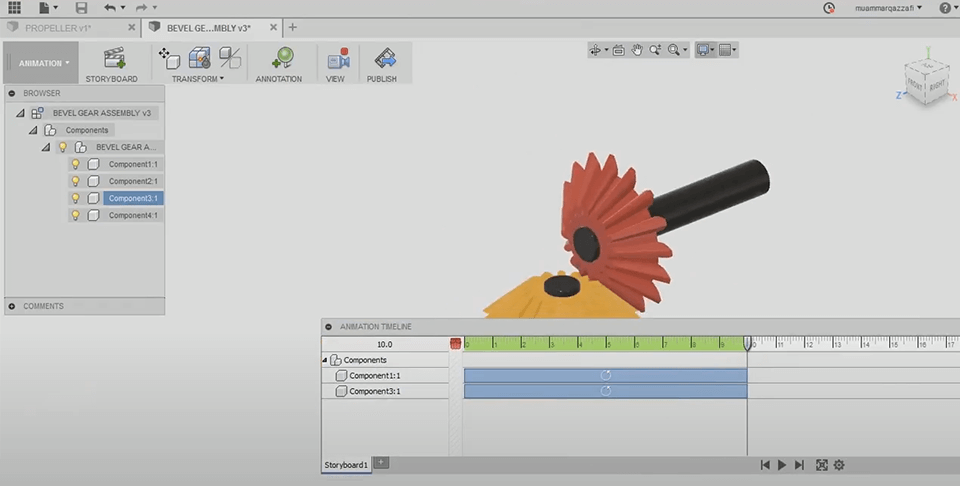Click the timeline playhead marker at 10

point(747,343)
